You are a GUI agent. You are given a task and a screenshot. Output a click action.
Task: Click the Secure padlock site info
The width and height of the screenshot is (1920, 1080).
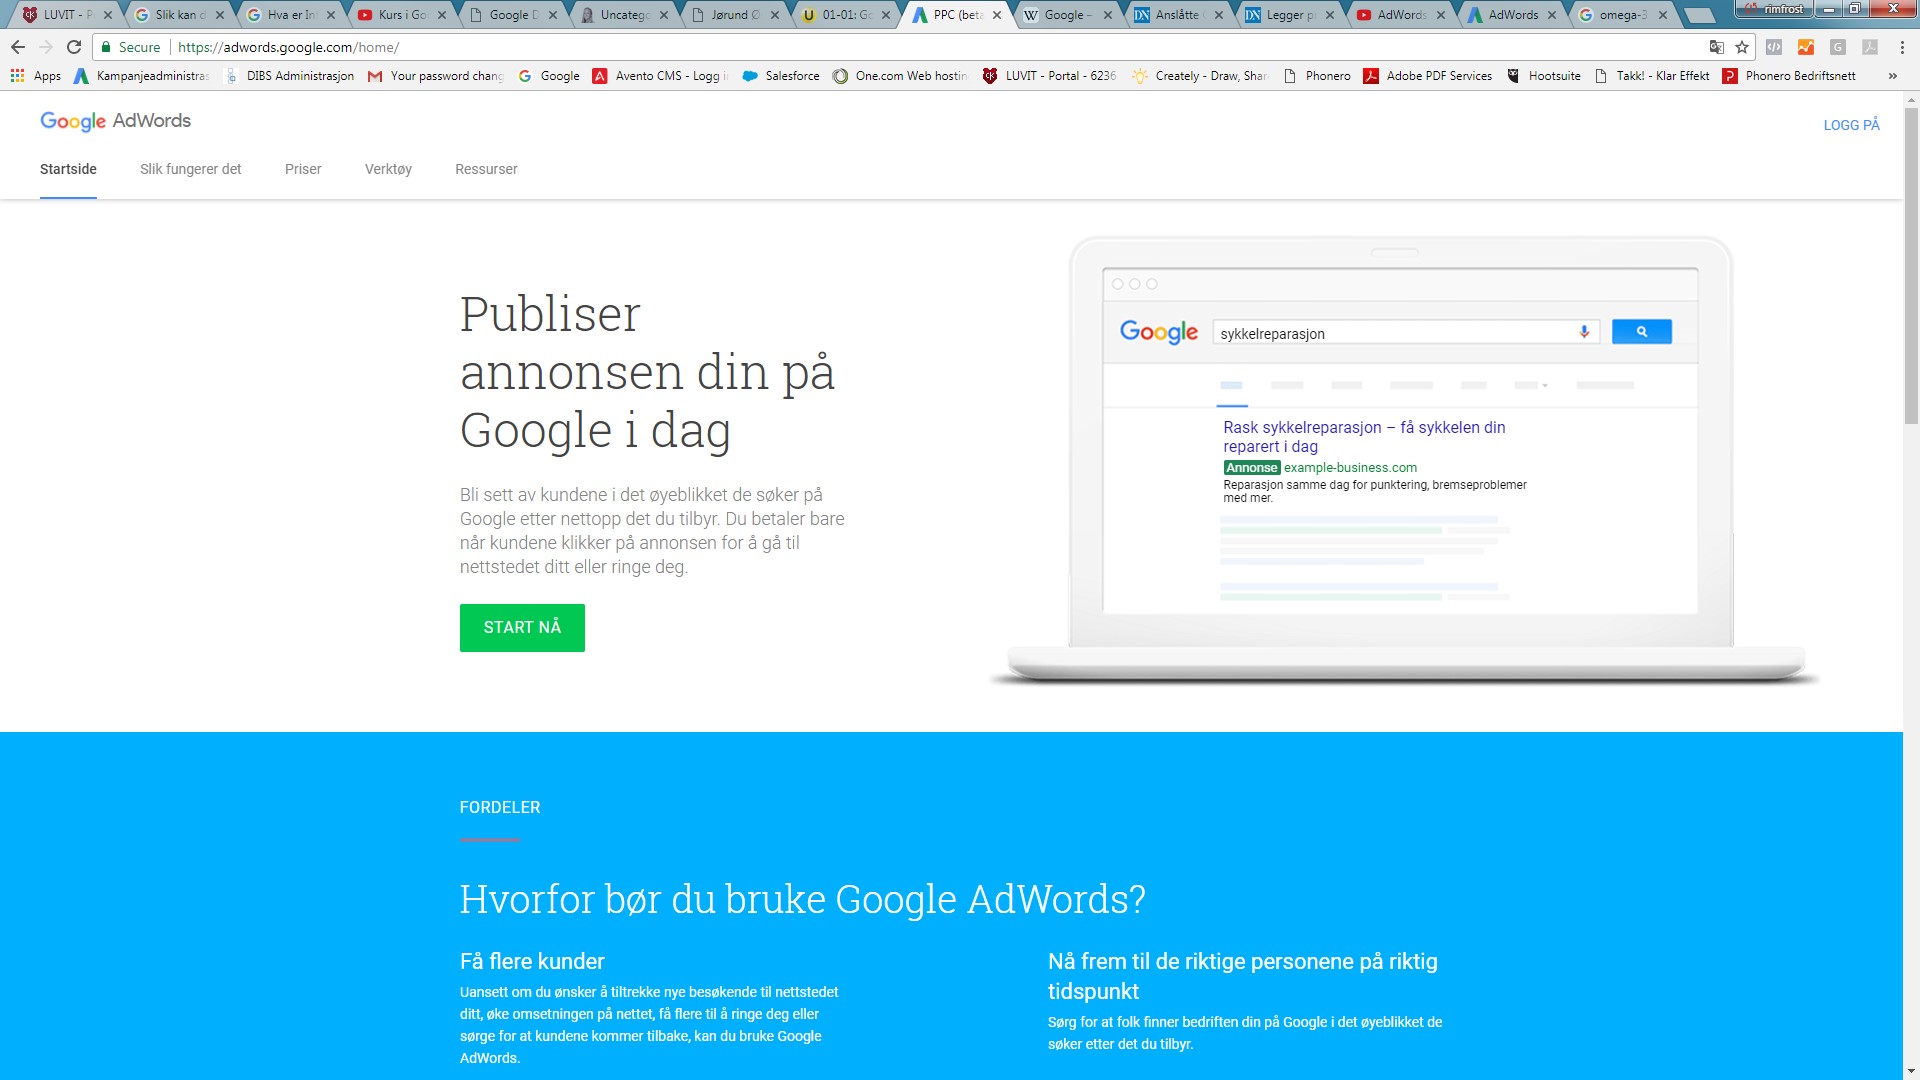[x=130, y=47]
